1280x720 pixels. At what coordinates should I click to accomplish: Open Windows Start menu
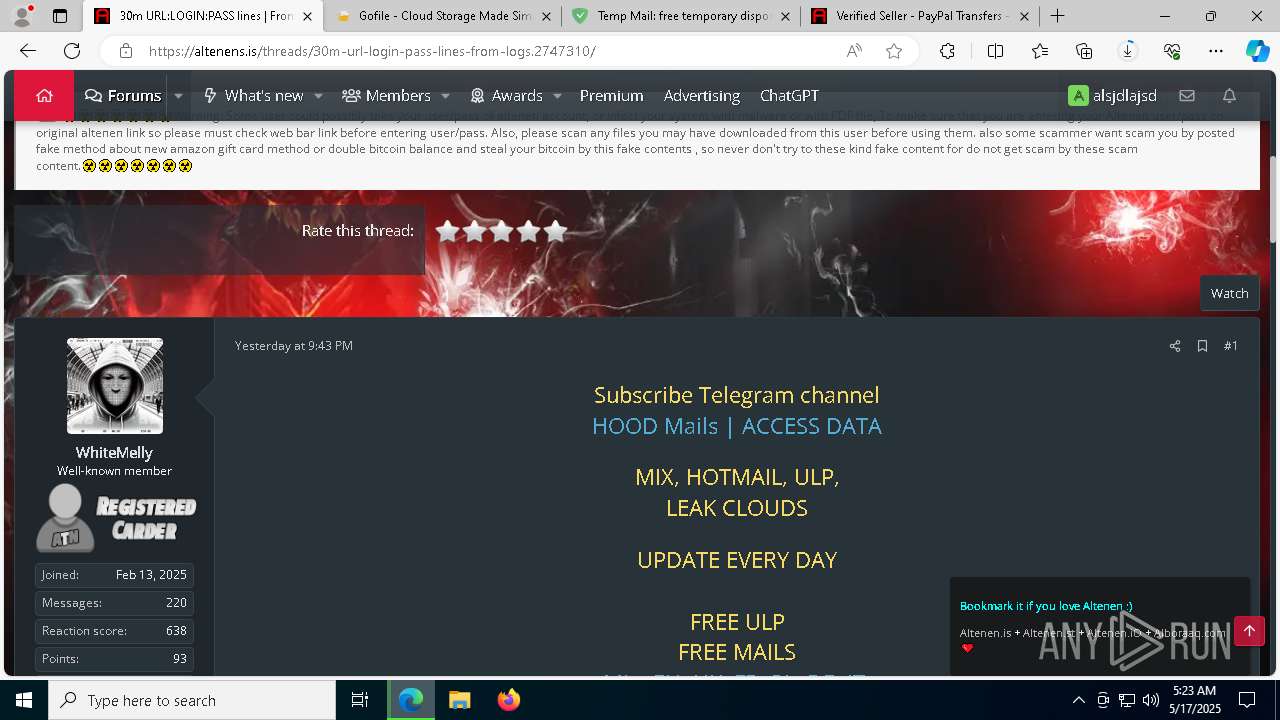(24, 700)
